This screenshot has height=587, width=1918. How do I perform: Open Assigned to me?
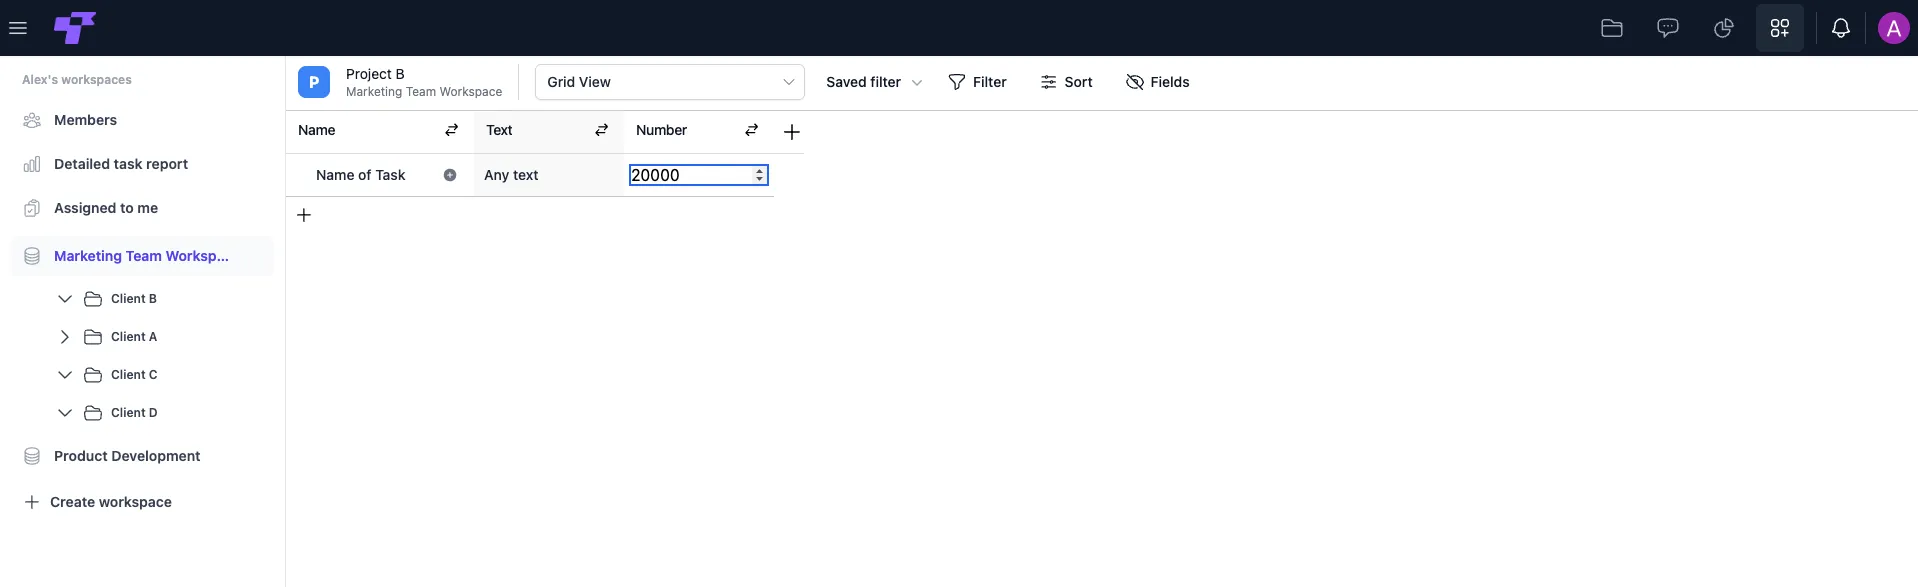pyautogui.click(x=106, y=208)
